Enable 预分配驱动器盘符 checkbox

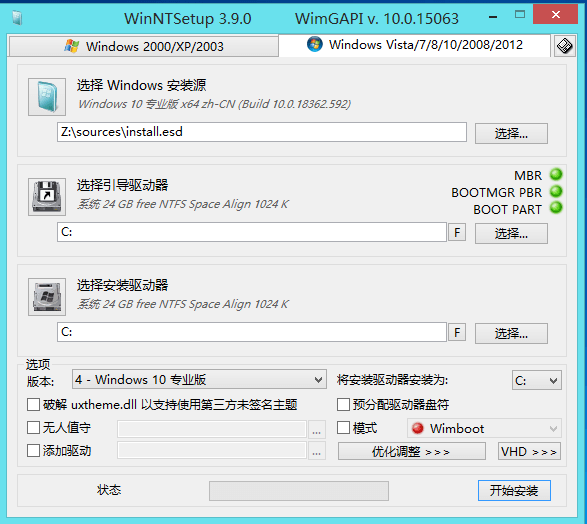(343, 405)
